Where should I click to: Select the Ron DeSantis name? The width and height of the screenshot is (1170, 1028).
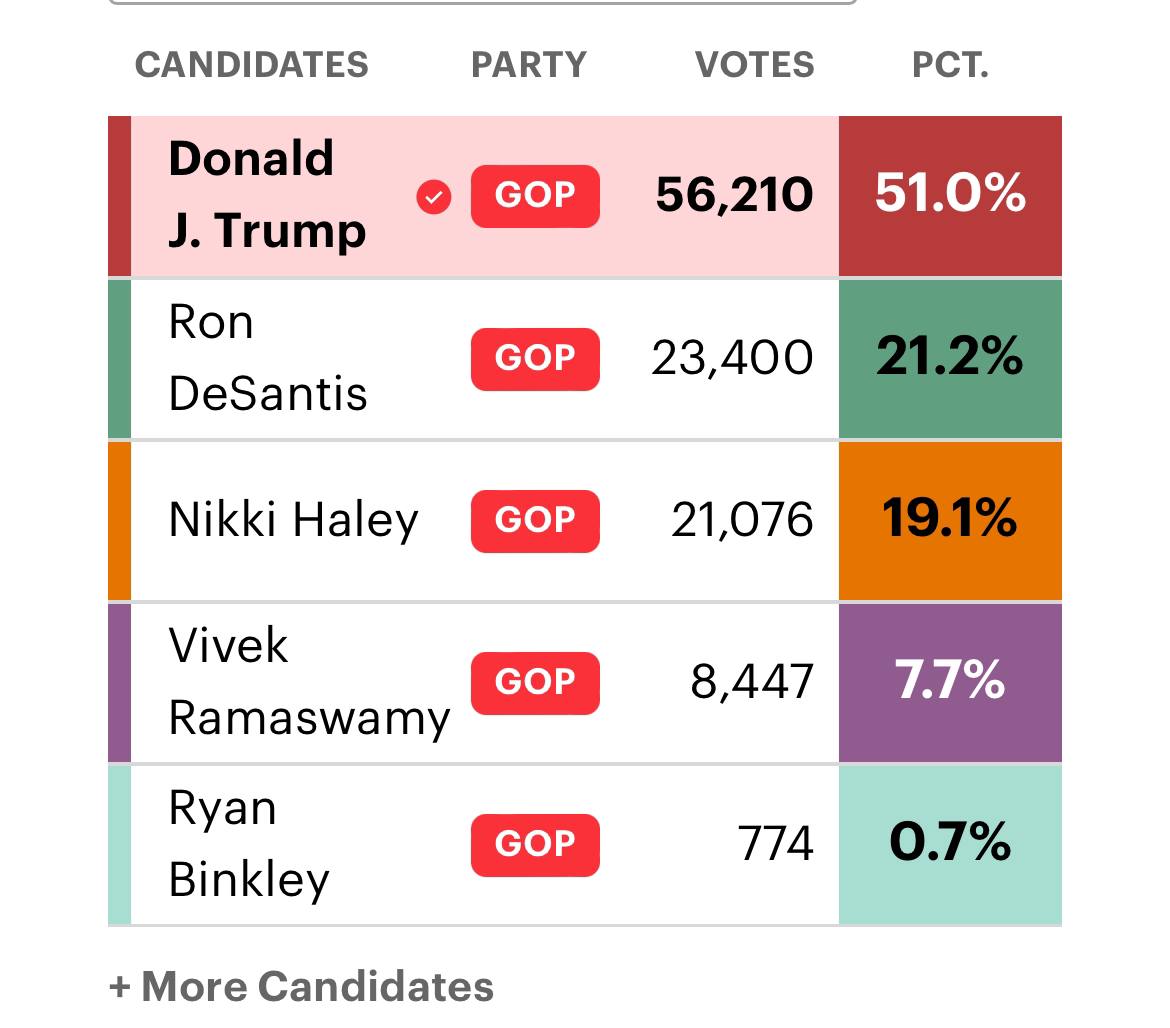coord(267,358)
